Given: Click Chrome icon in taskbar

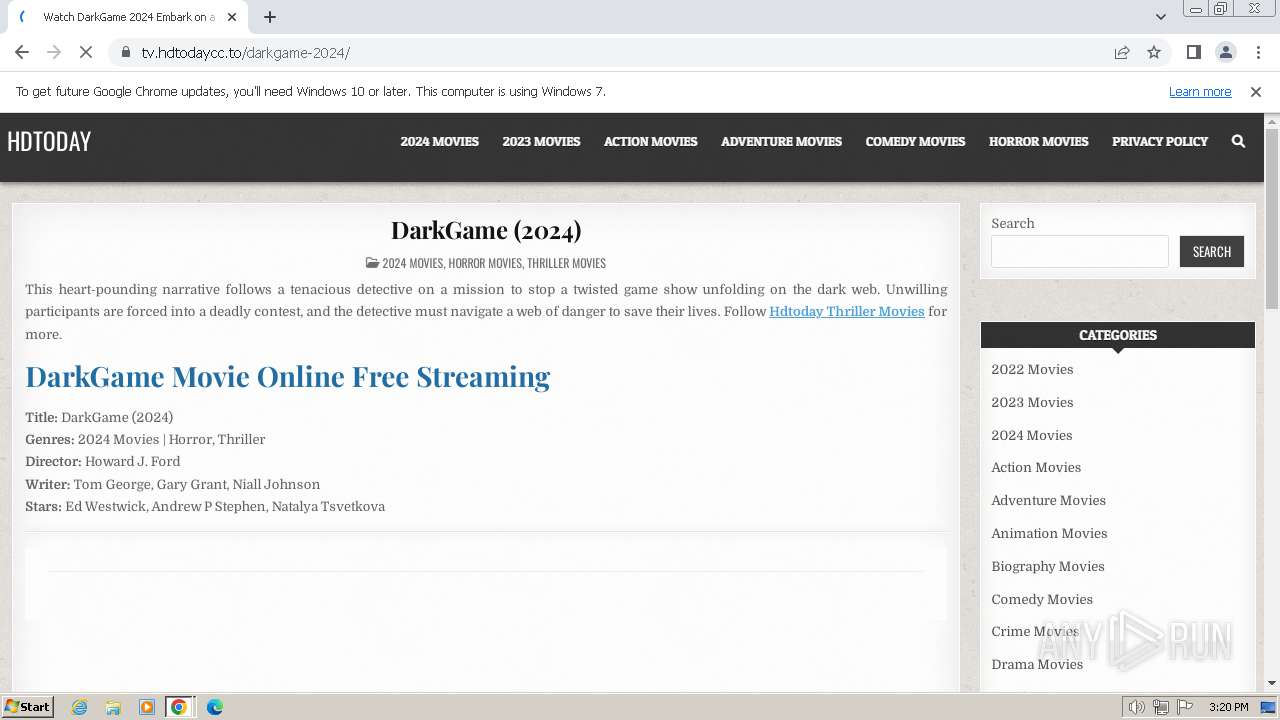Looking at the screenshot, I should coord(179,707).
